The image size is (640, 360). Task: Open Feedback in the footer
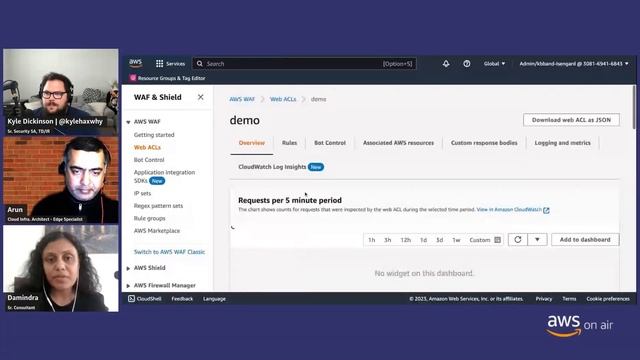coord(182,299)
